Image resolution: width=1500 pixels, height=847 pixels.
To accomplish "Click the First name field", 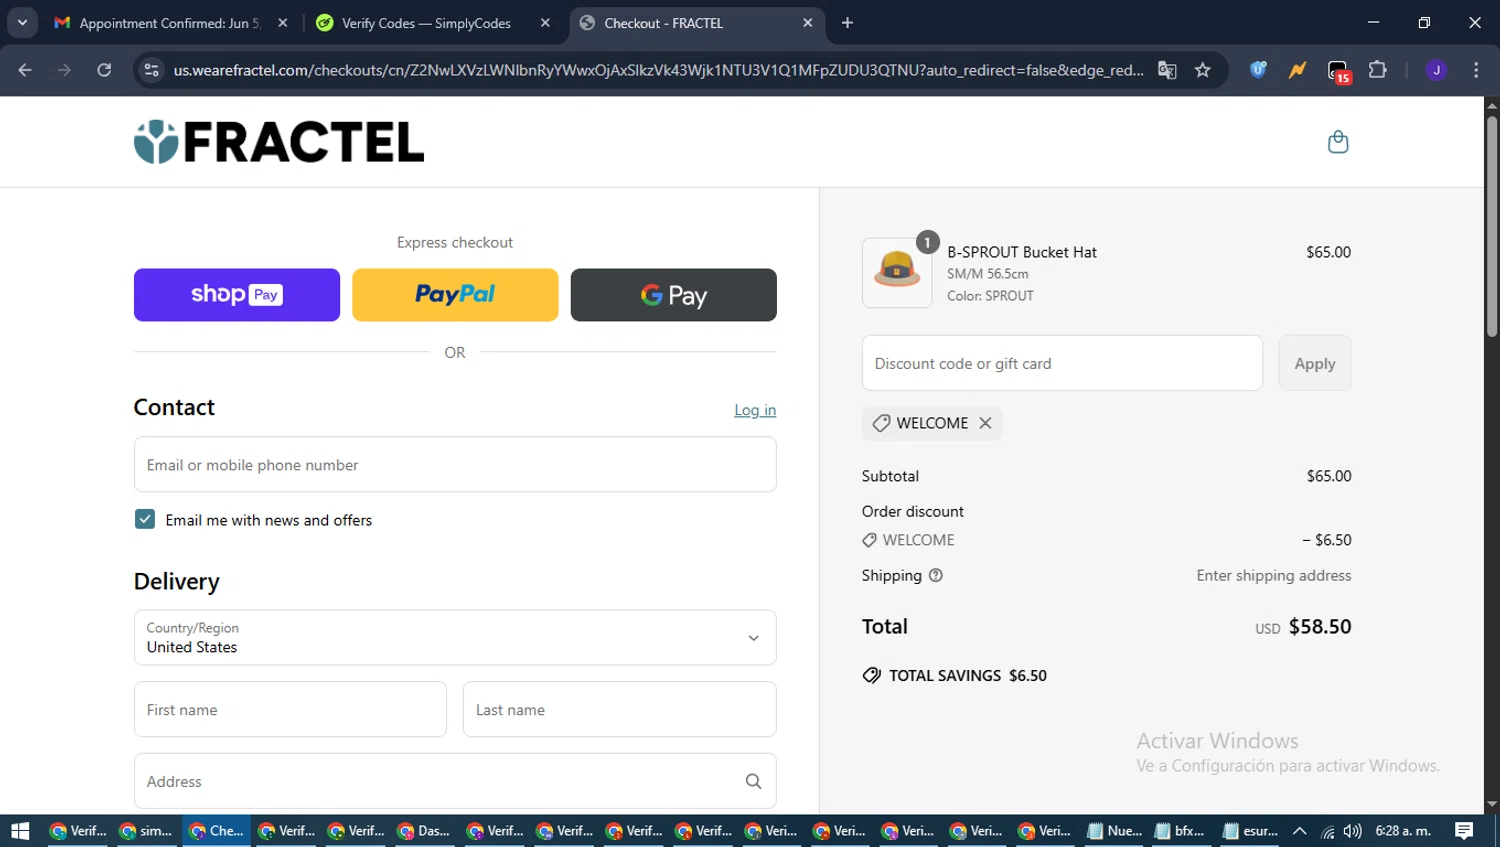I will (x=290, y=710).
